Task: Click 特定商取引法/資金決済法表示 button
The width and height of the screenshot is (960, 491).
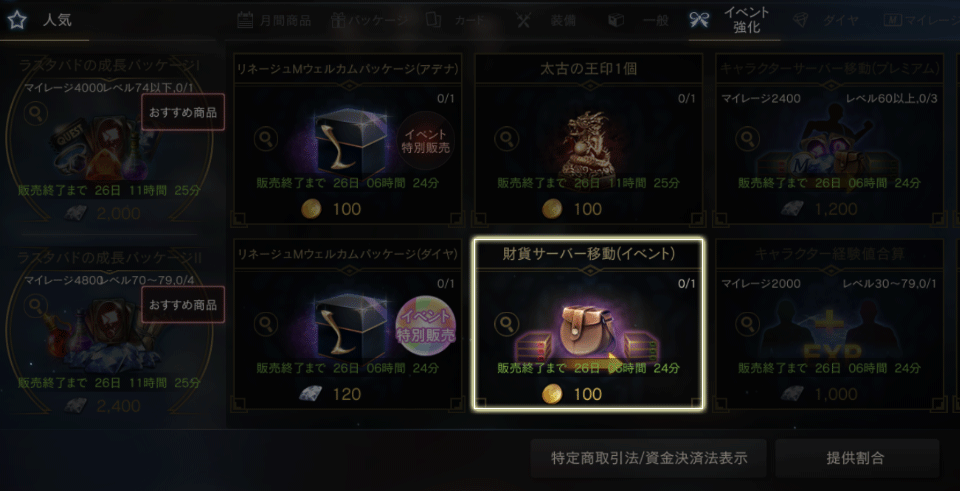Action: [648, 459]
